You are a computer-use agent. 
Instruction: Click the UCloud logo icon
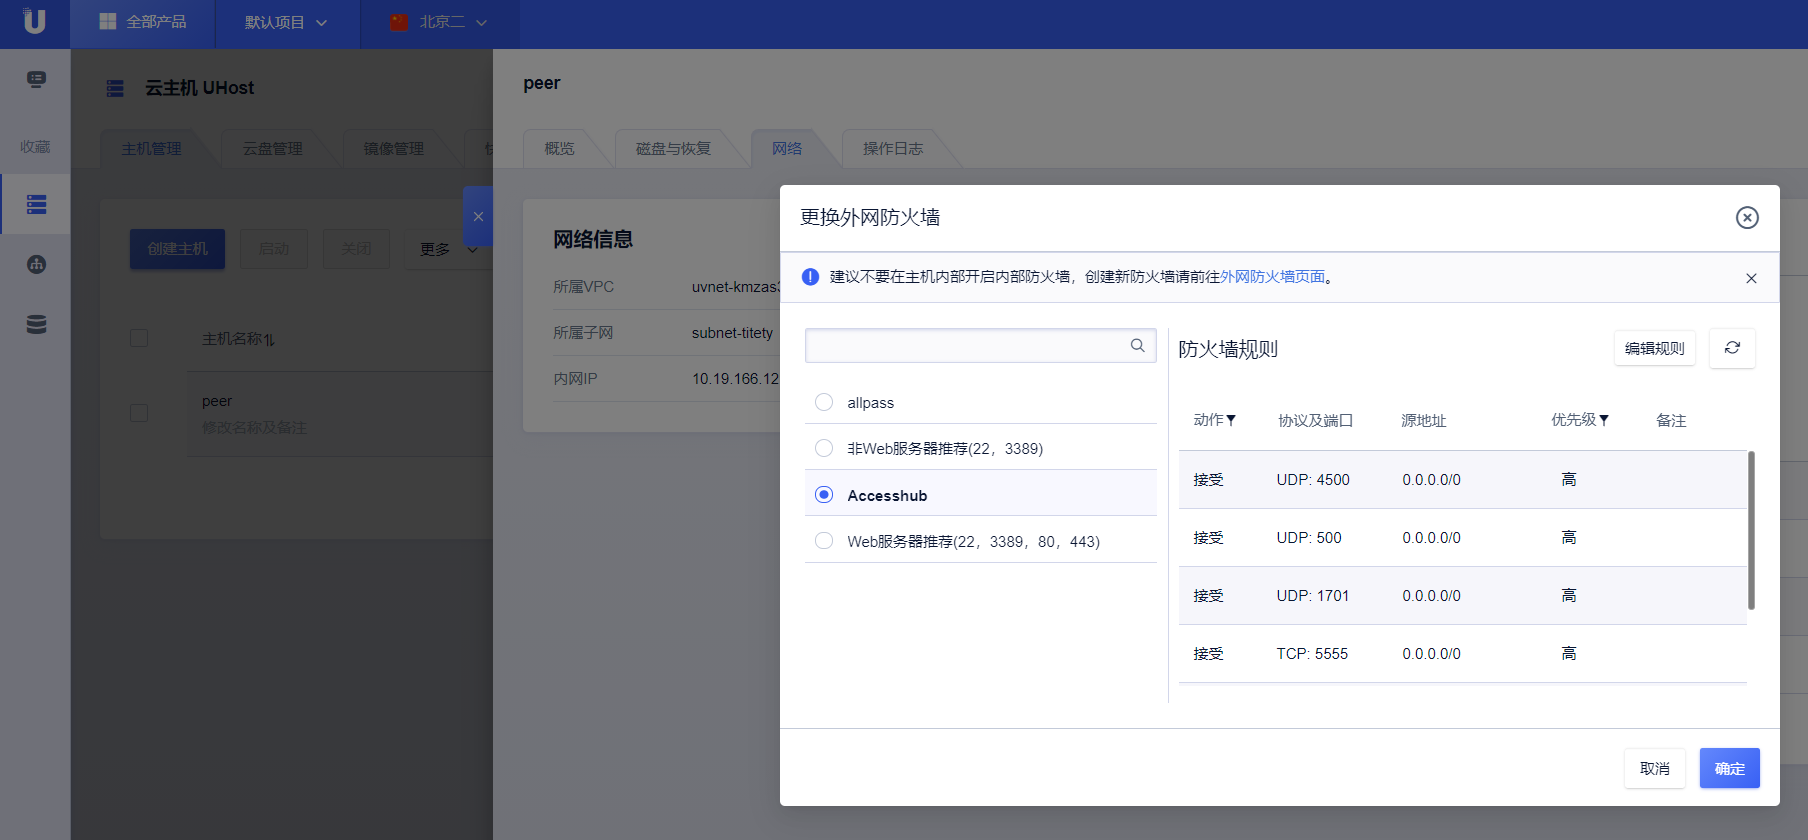click(34, 22)
